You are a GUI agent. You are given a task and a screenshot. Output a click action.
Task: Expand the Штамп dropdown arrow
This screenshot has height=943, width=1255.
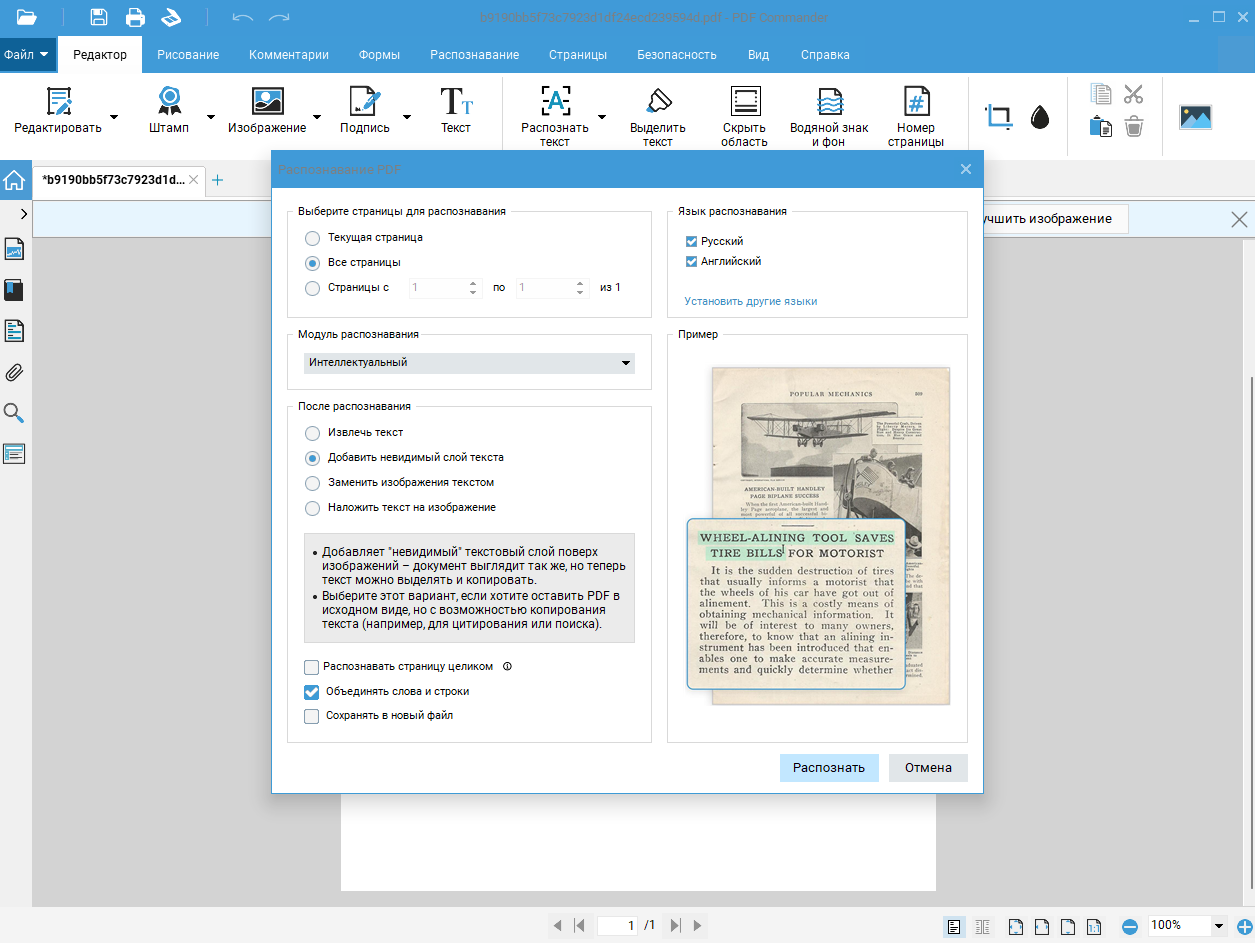click(x=211, y=117)
